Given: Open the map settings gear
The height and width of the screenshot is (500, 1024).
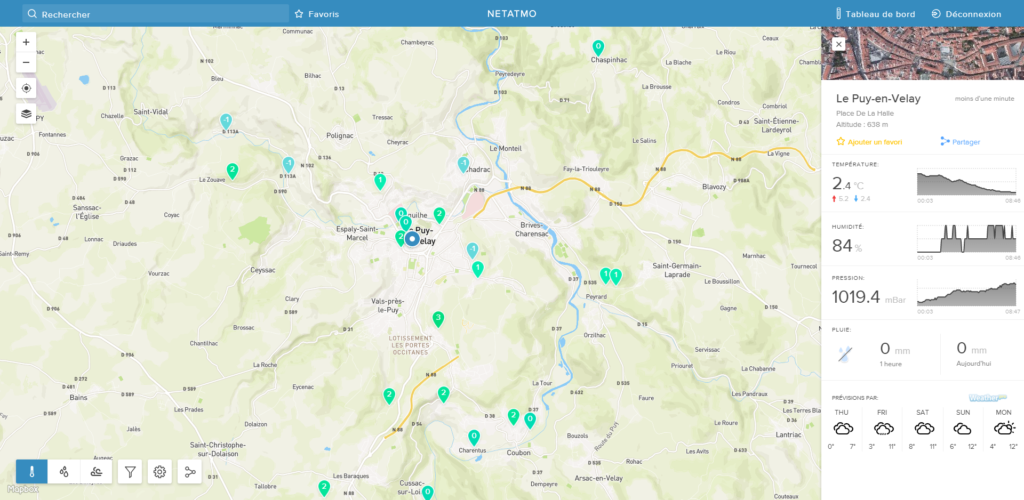Looking at the screenshot, I should (x=160, y=471).
